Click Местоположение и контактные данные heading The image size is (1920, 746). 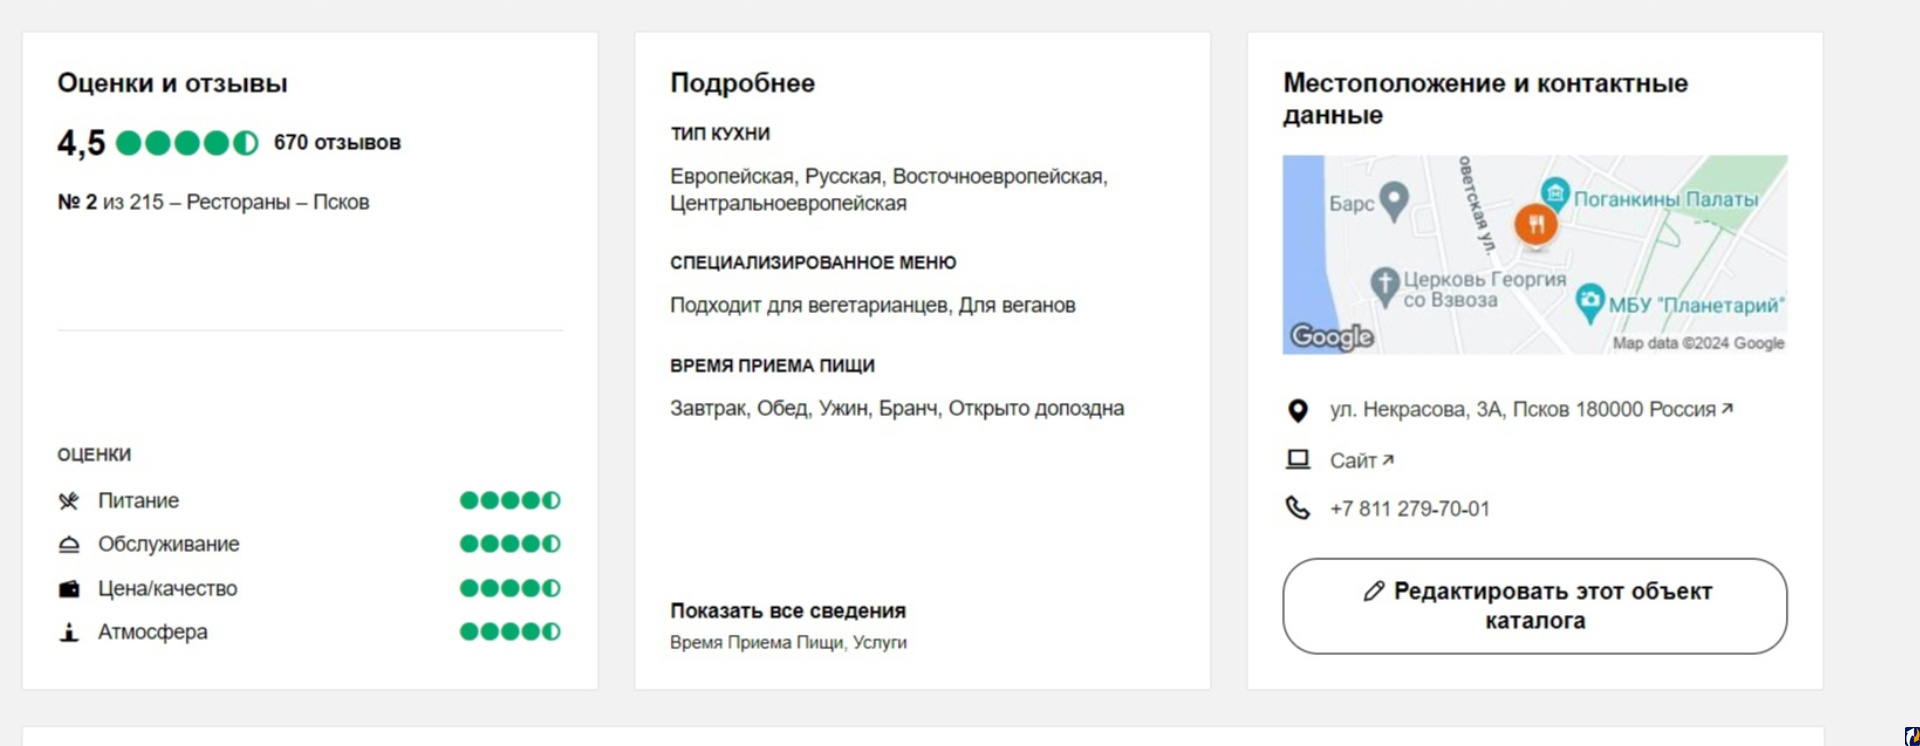1485,99
